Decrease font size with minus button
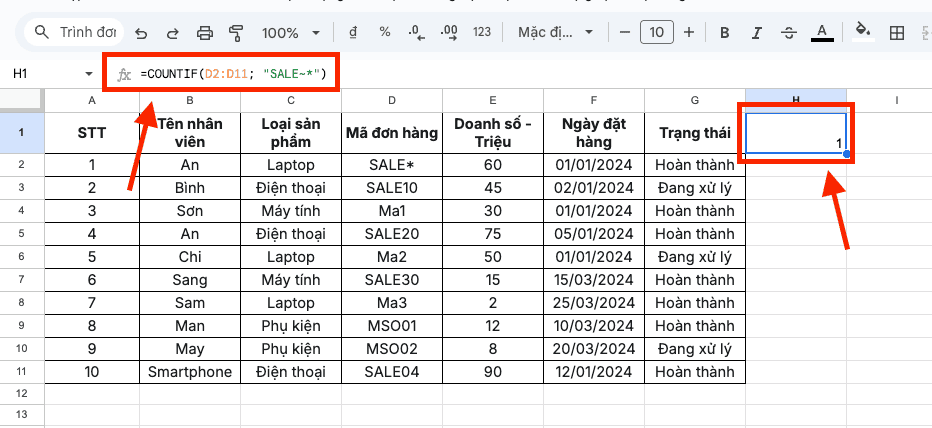 [624, 32]
